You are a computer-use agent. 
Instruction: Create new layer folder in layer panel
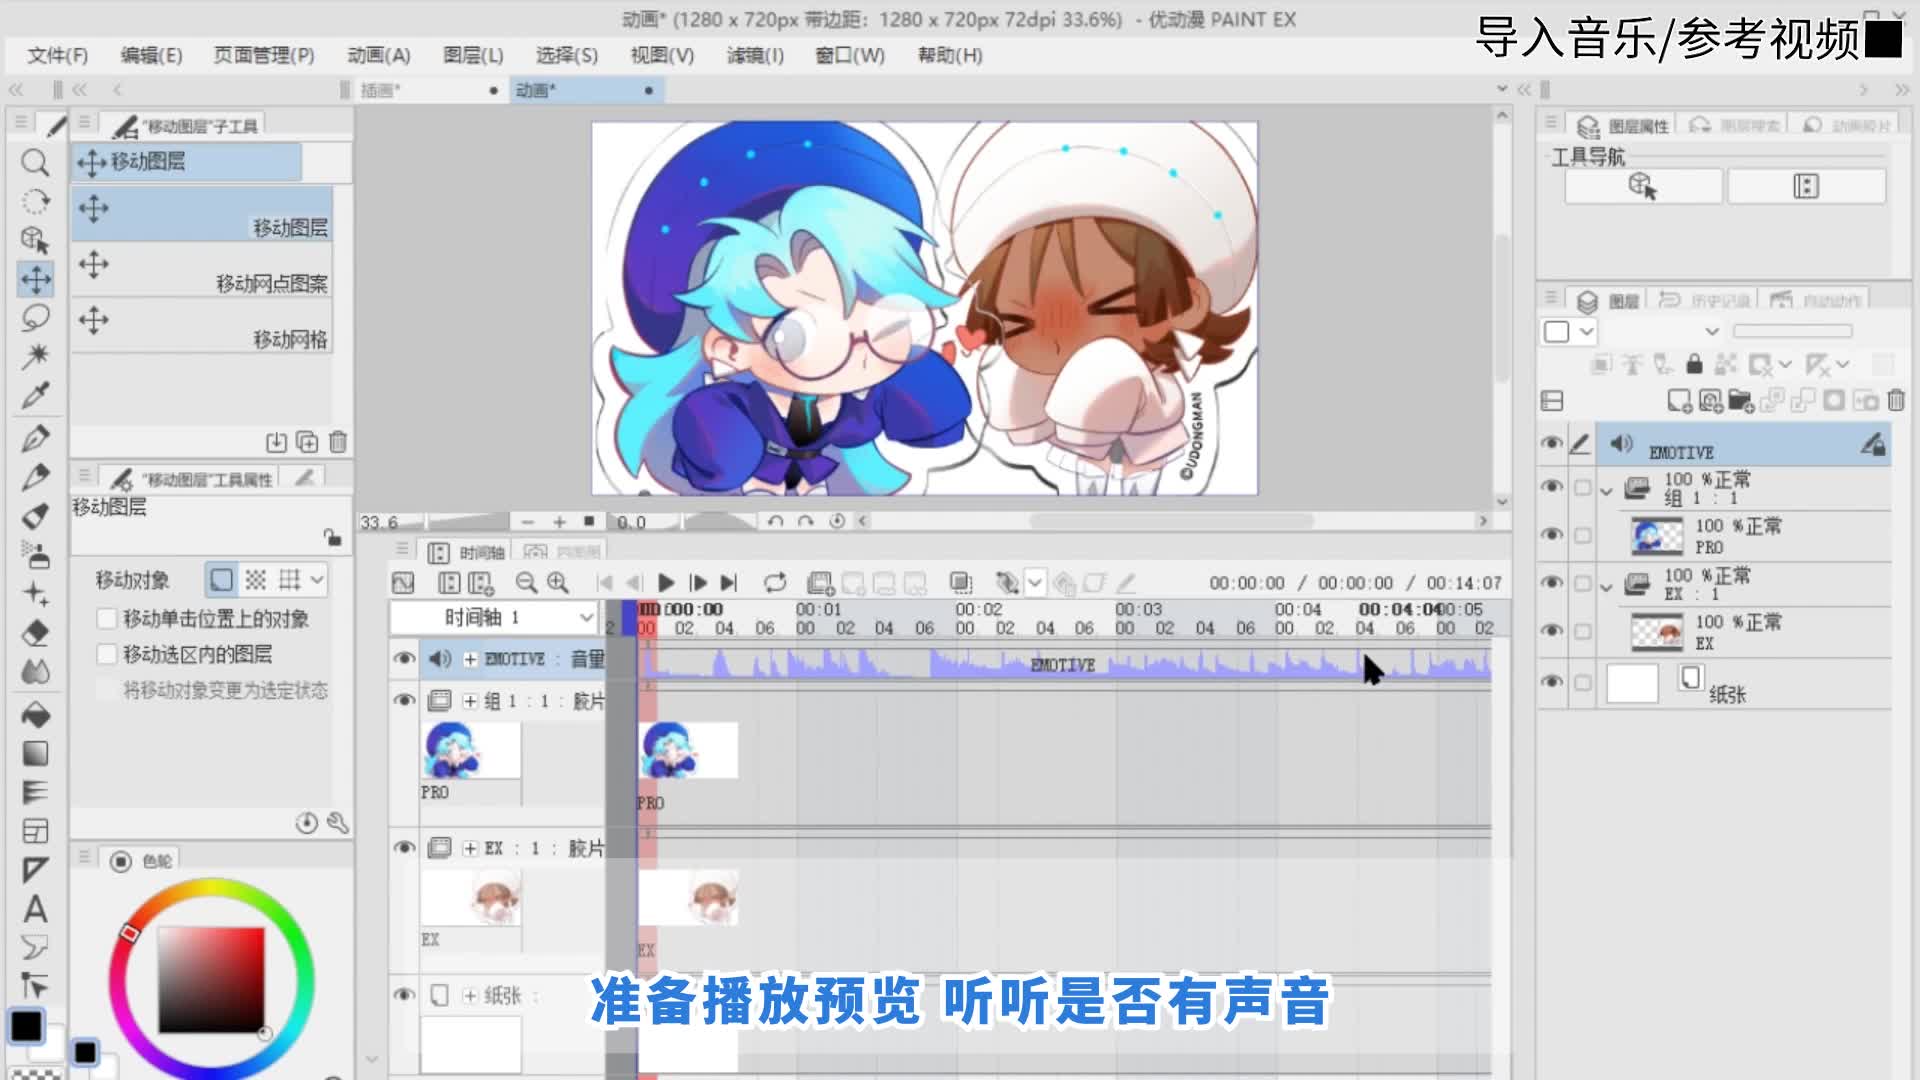[1741, 401]
